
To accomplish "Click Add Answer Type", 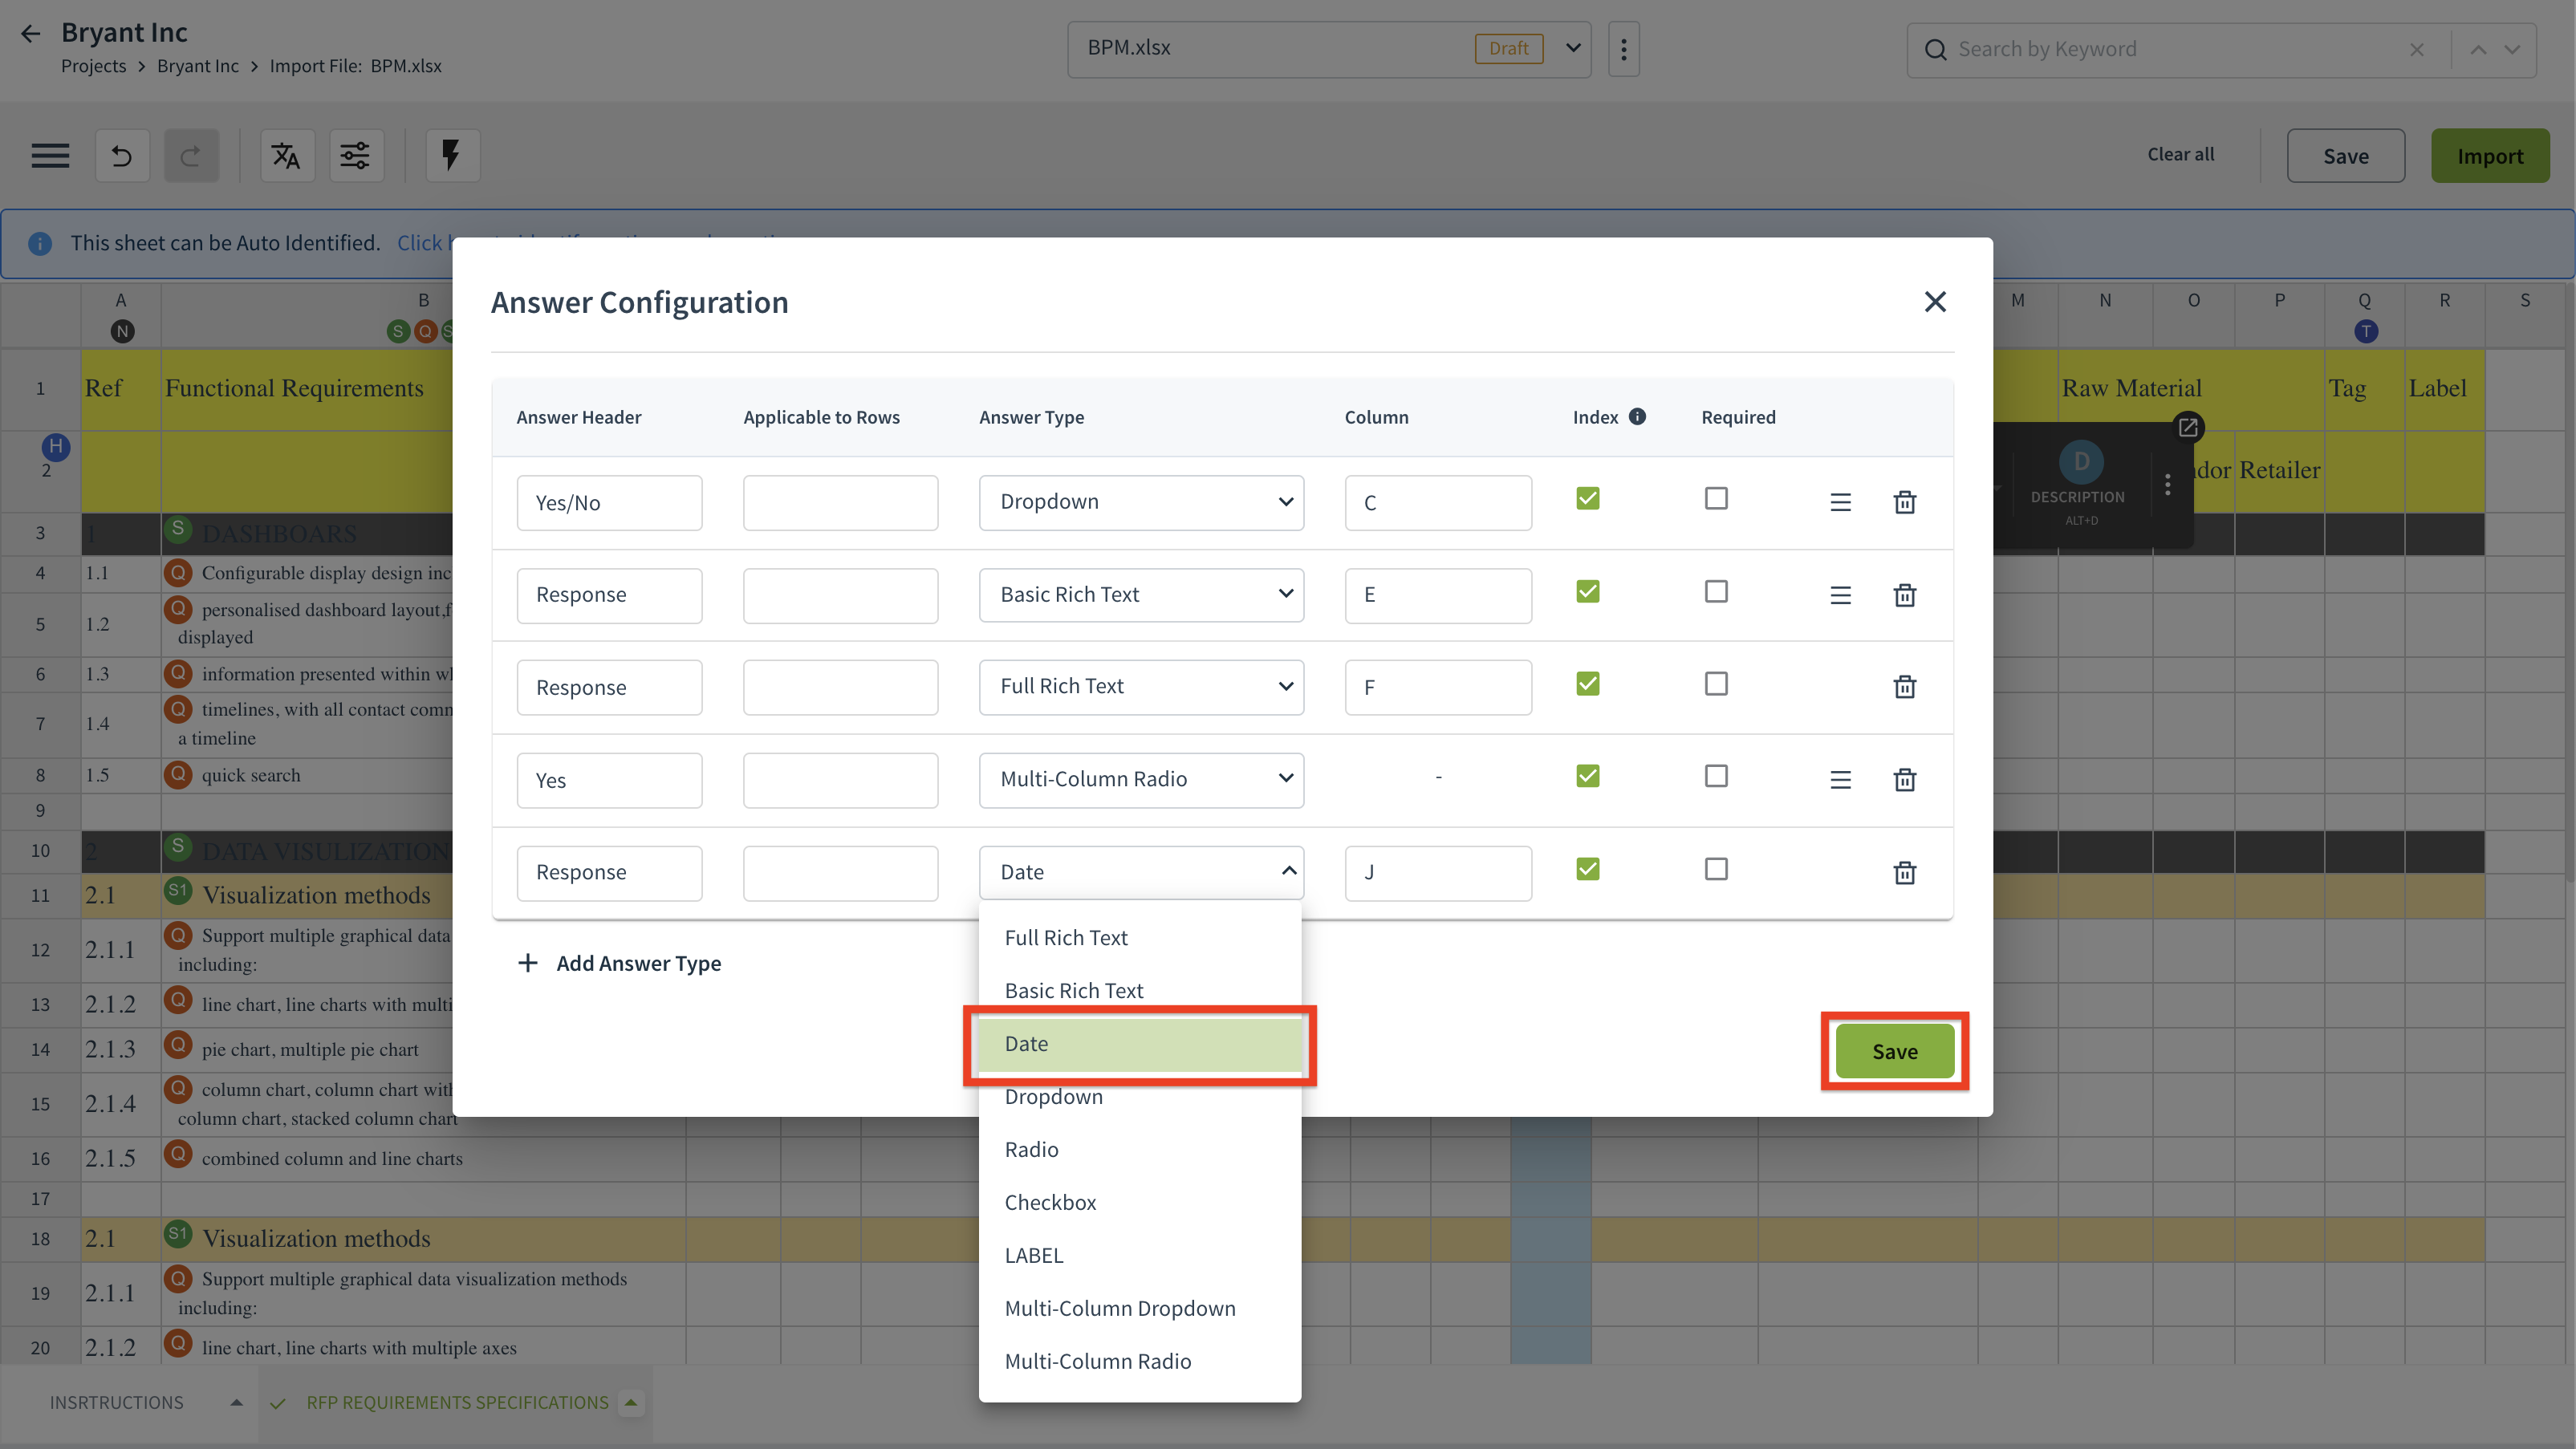I will (x=620, y=963).
